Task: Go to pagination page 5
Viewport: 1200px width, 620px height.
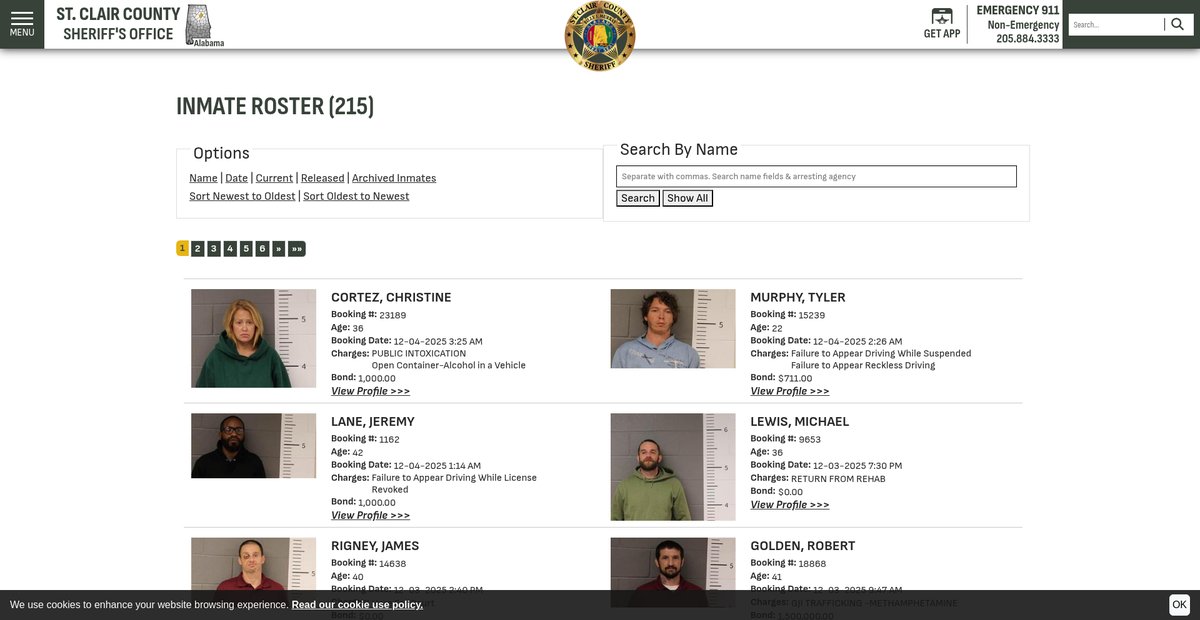Action: pos(246,249)
